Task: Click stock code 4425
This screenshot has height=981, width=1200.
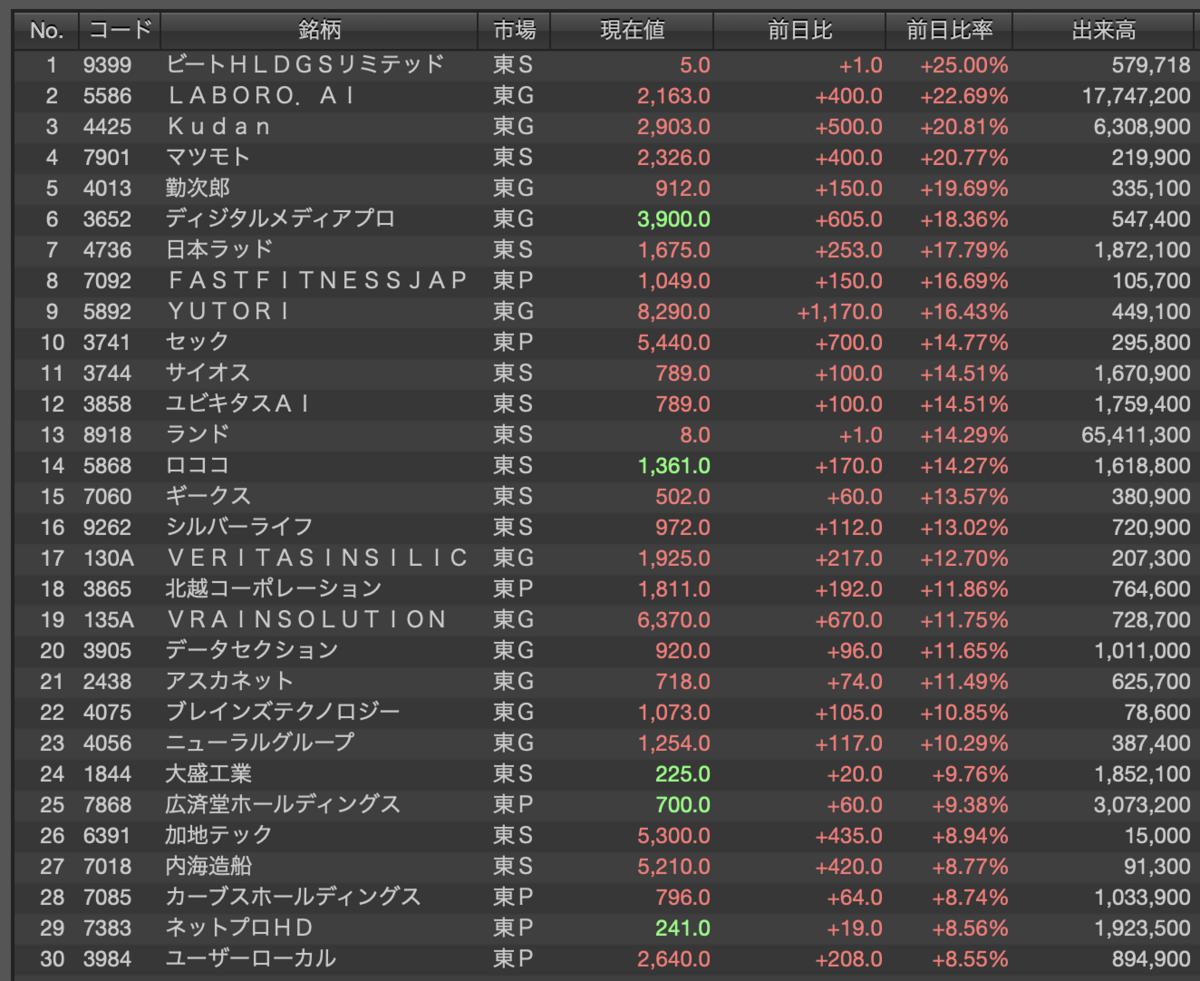Action: (107, 128)
